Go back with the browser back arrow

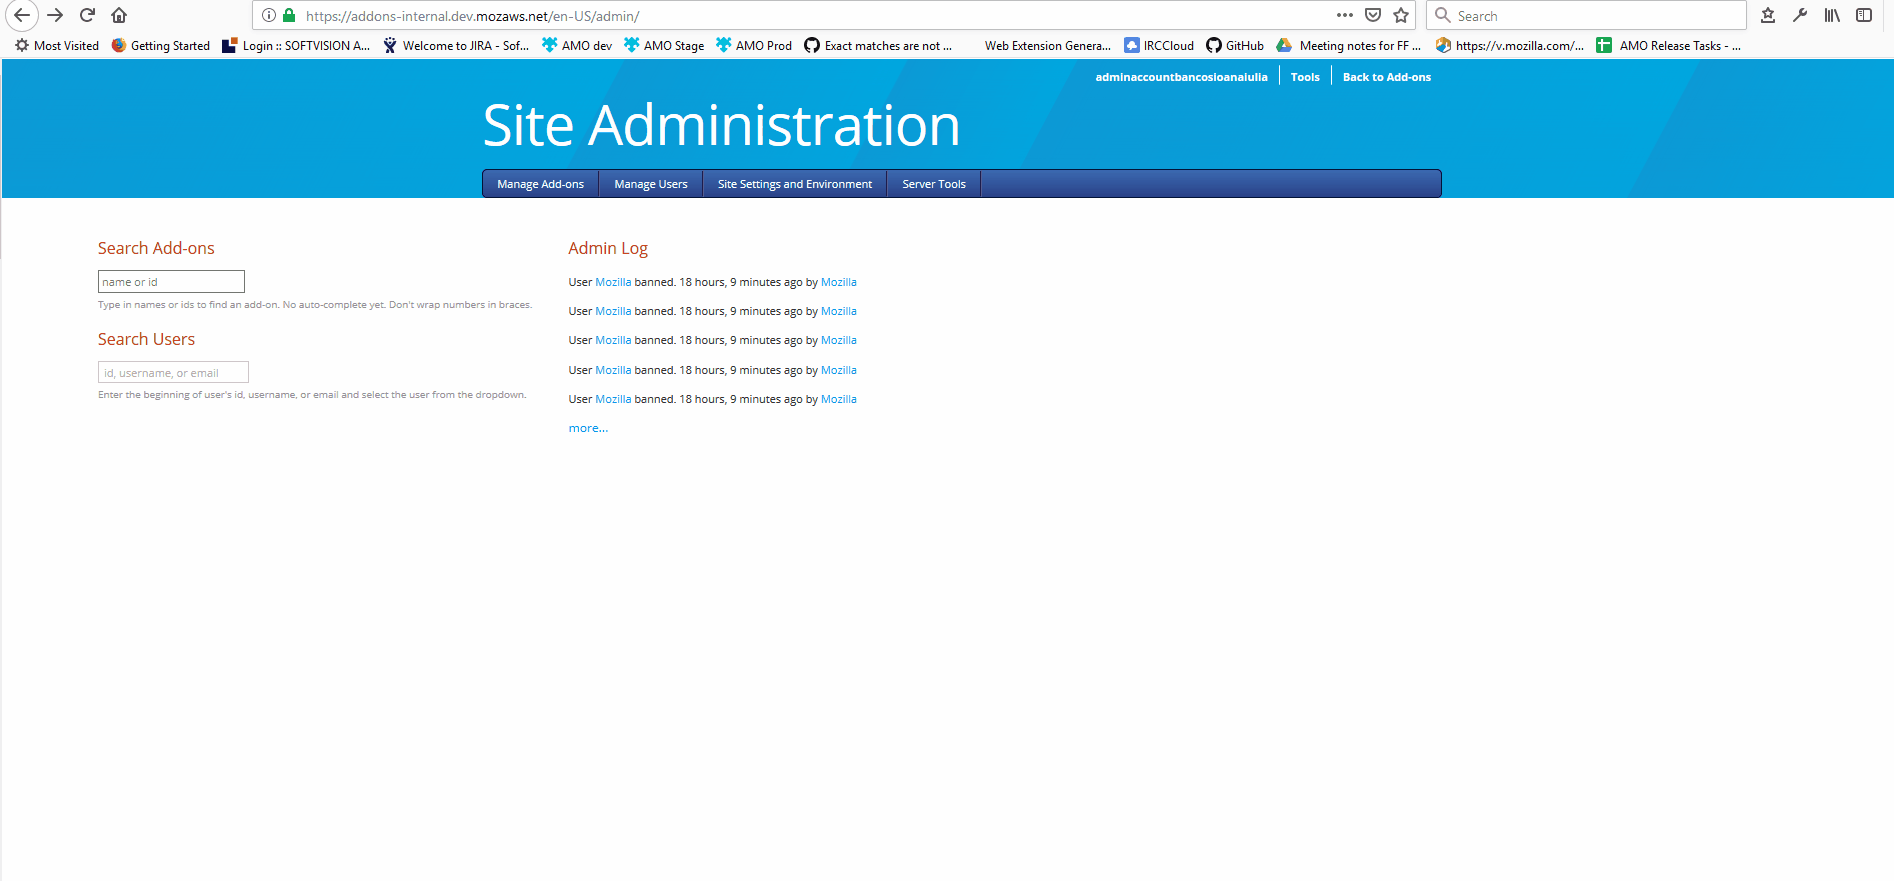(22, 15)
